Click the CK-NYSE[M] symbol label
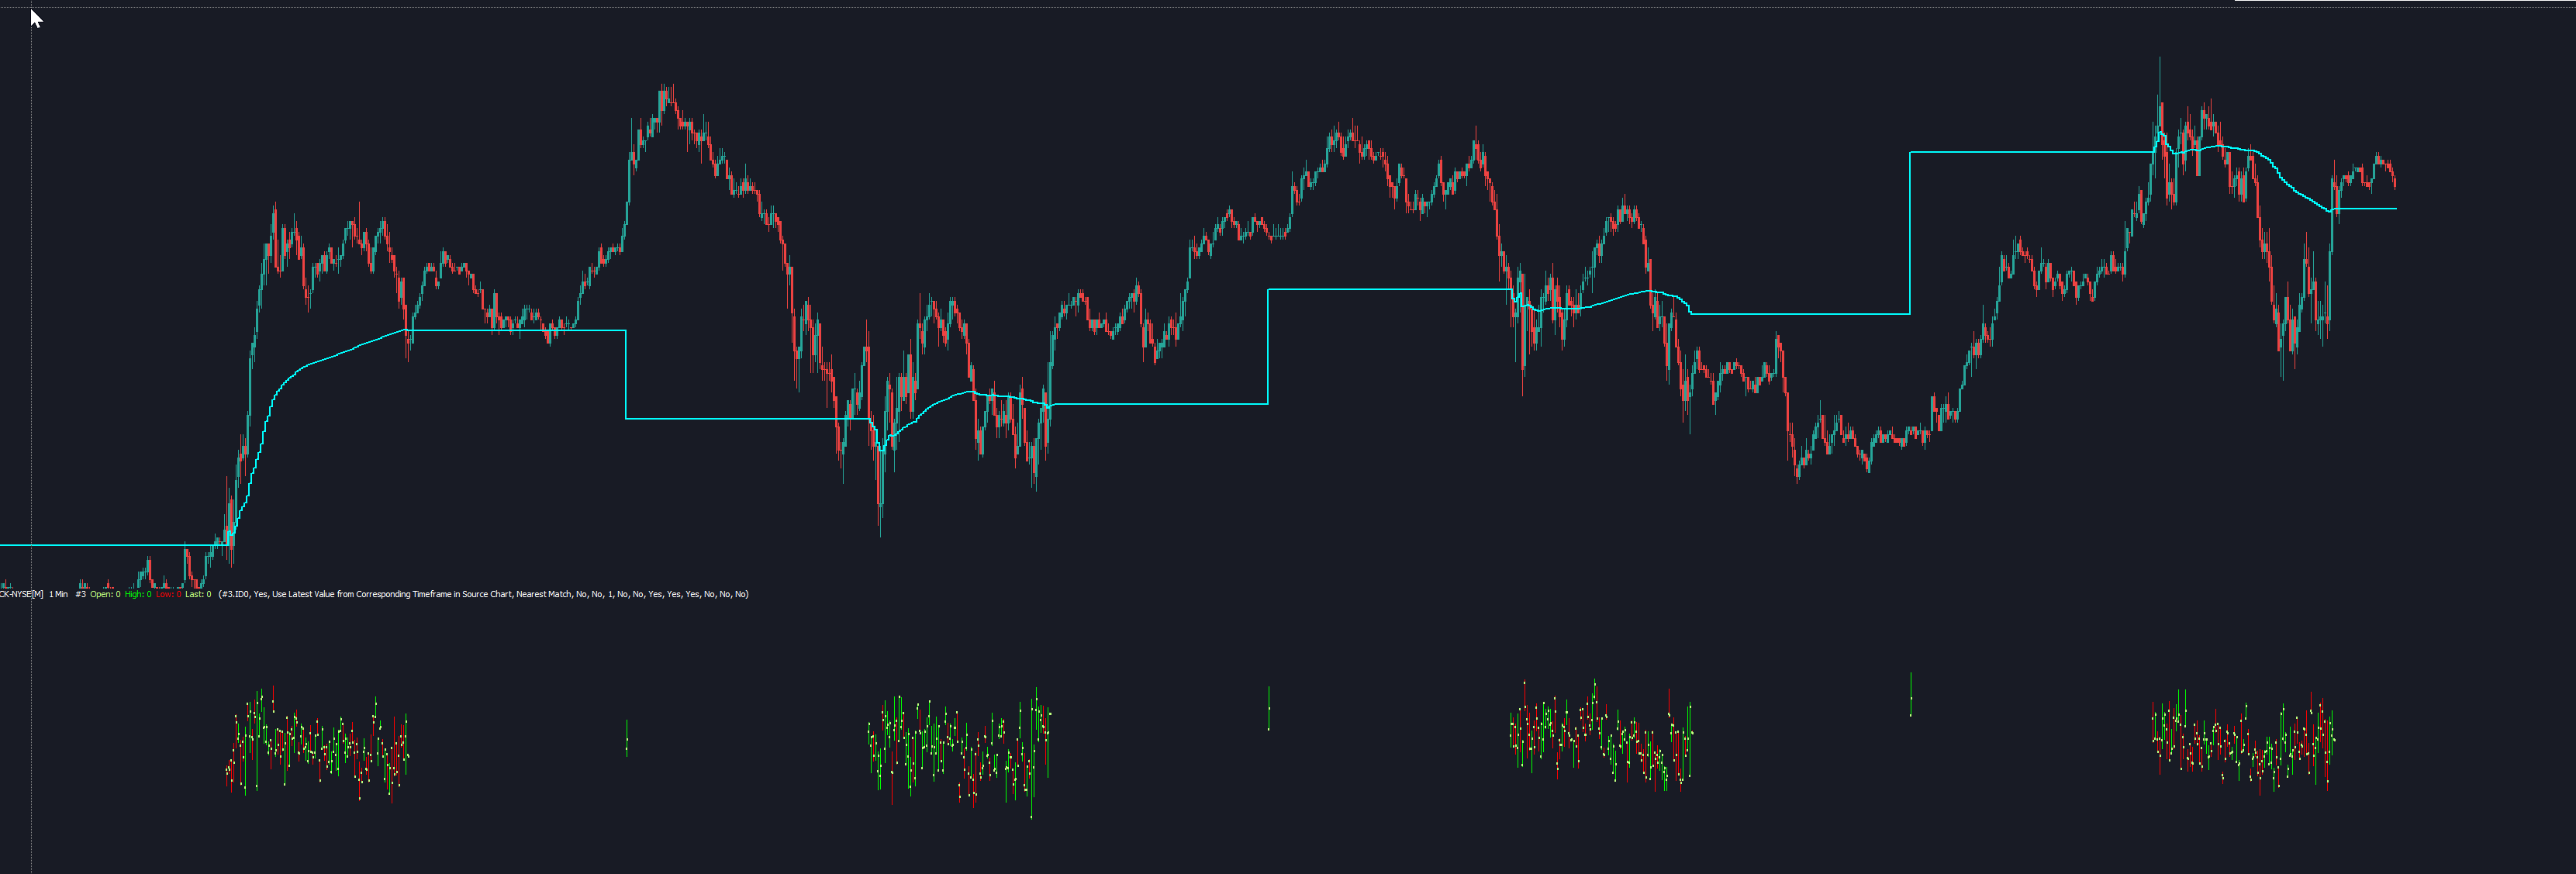This screenshot has width=2576, height=874. (21, 594)
